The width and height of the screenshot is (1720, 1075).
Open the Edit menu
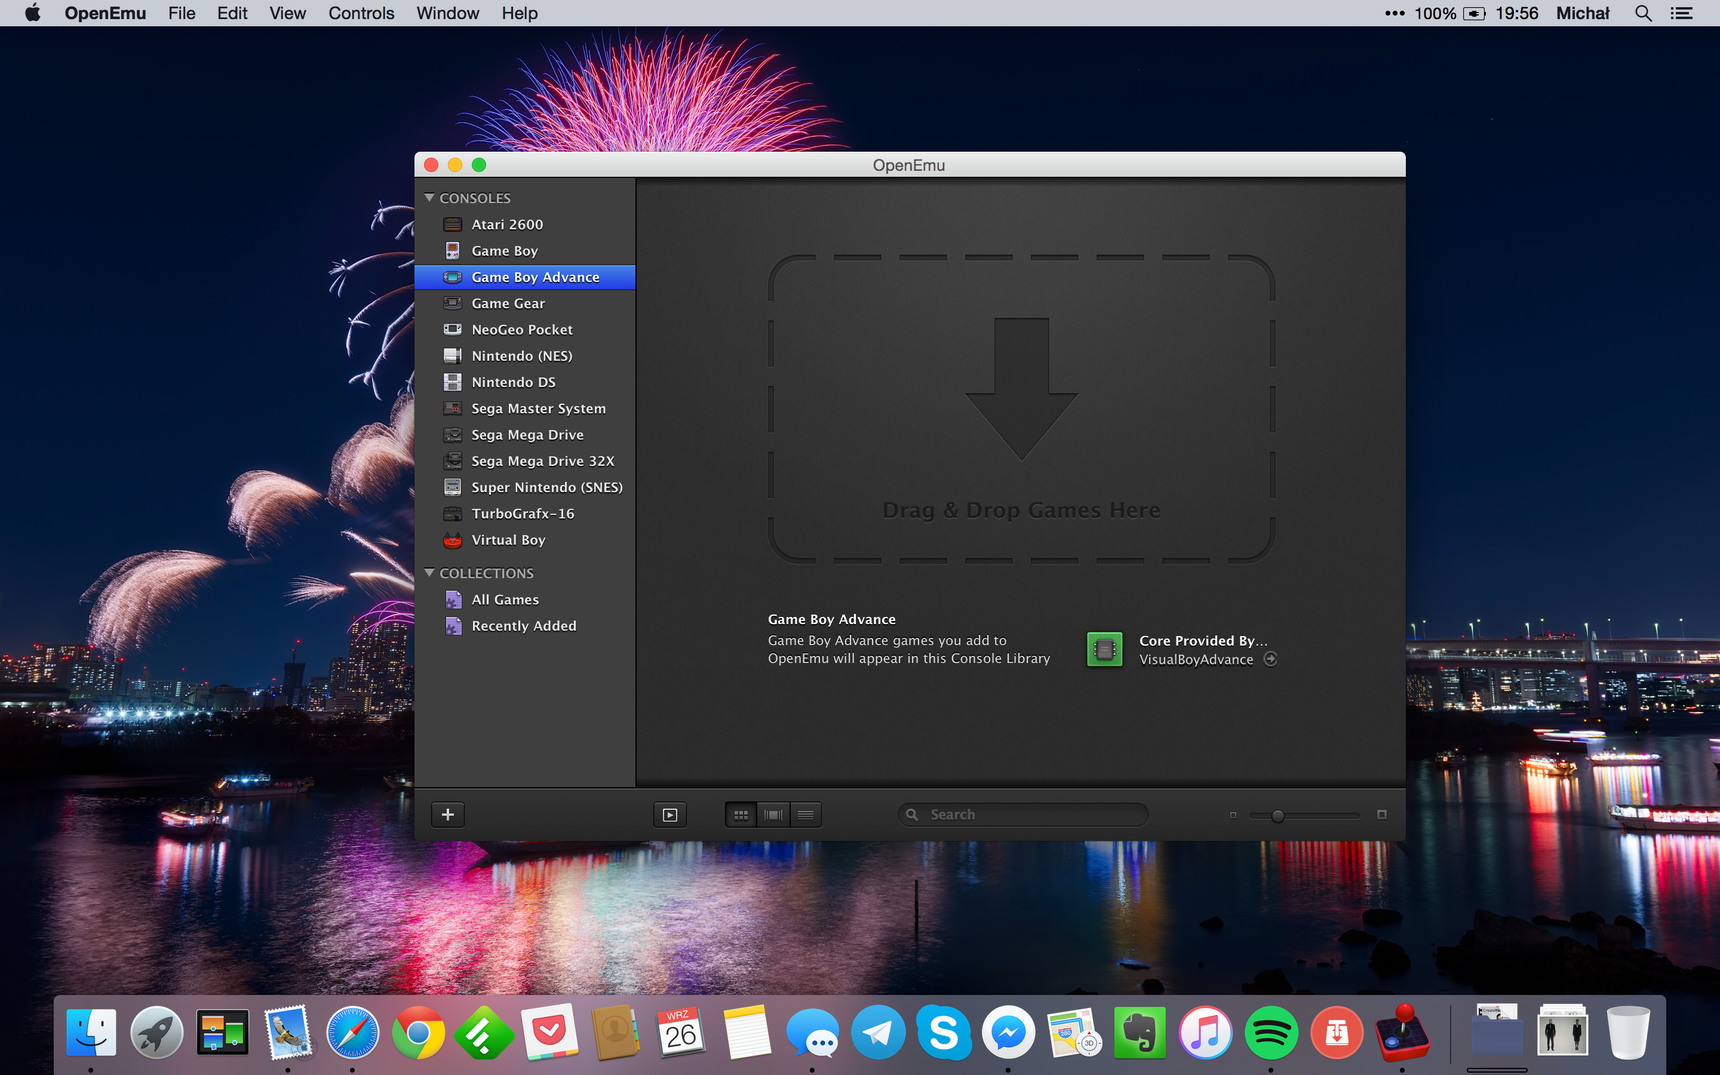(232, 13)
